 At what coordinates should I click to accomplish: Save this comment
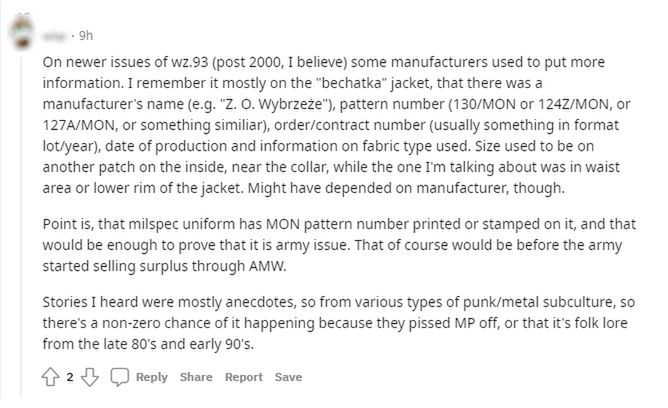pyautogui.click(x=288, y=377)
